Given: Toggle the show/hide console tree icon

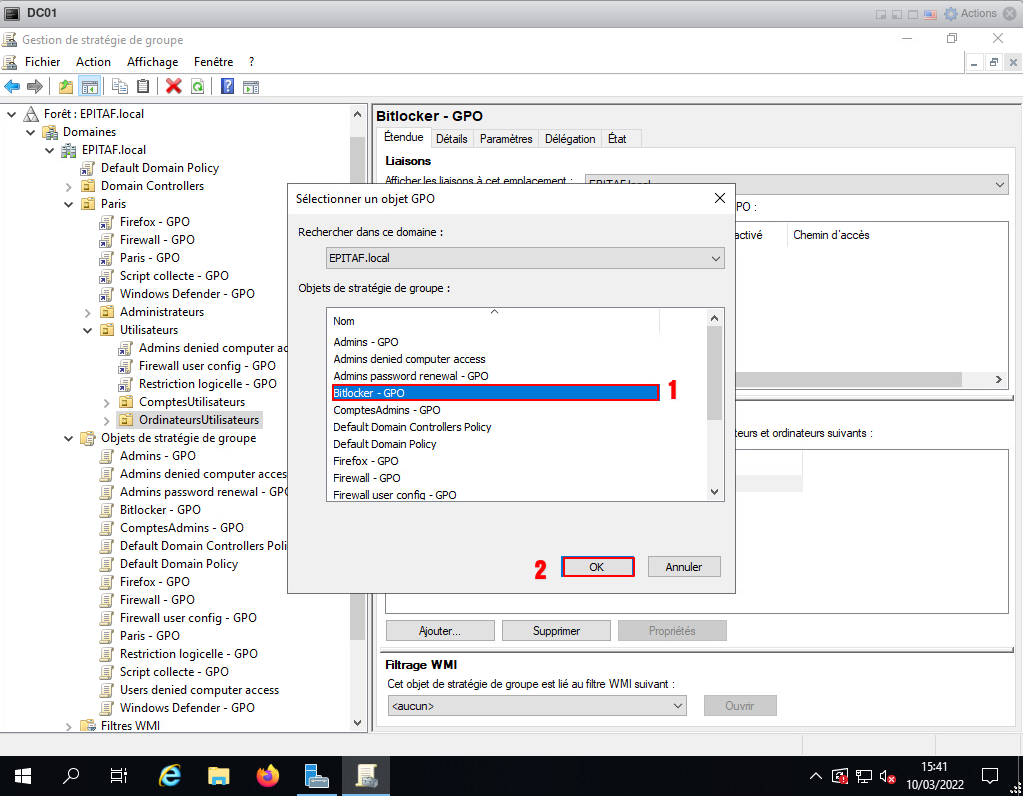Looking at the screenshot, I should point(90,86).
